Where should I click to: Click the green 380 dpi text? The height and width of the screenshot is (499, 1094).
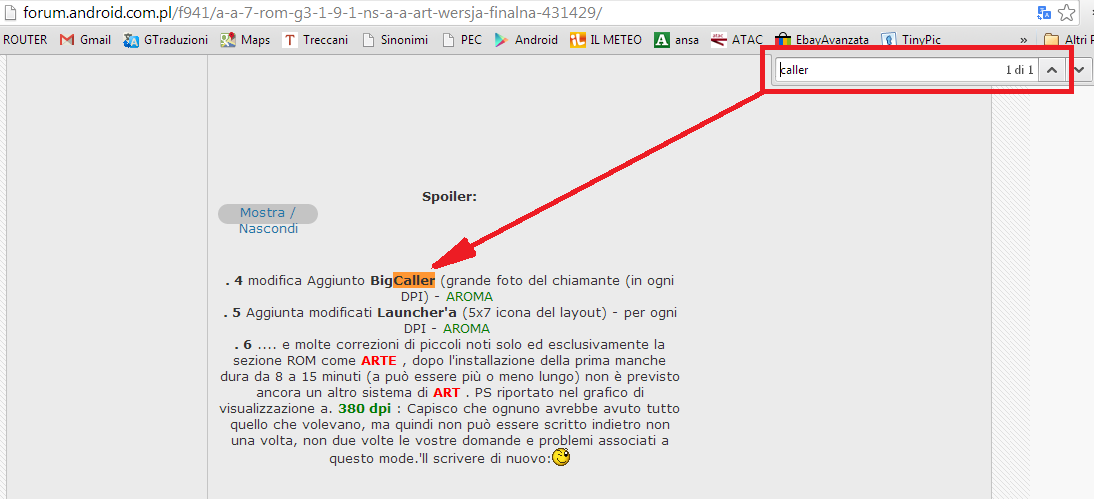(x=365, y=408)
